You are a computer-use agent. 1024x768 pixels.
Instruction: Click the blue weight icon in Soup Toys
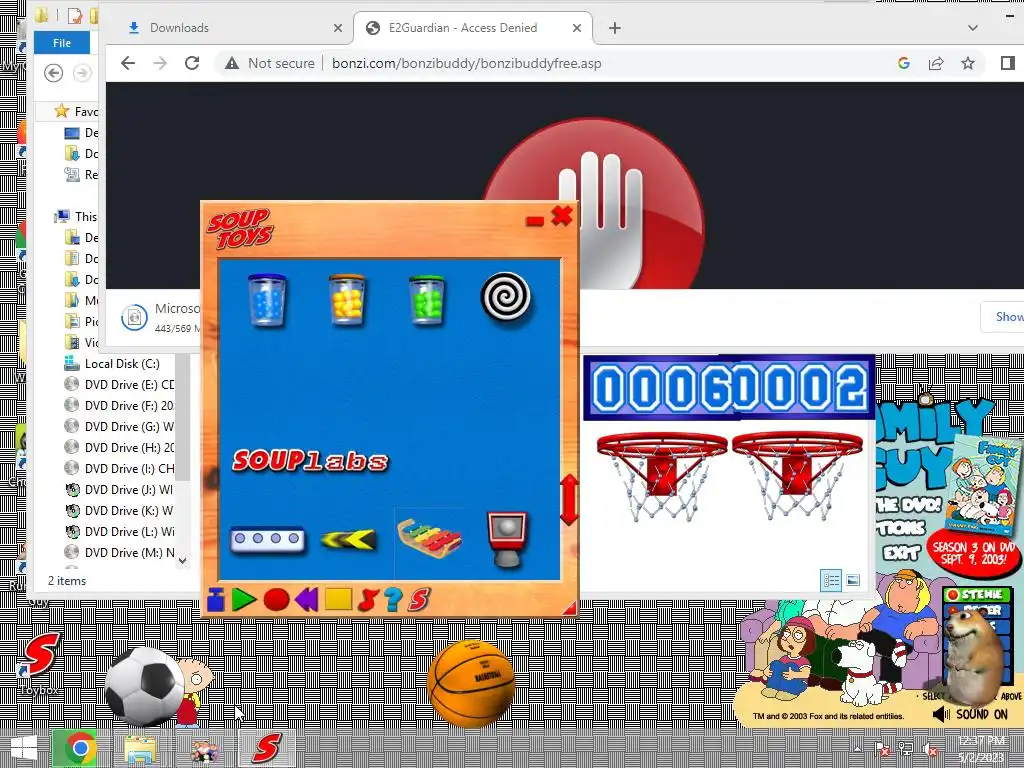coord(216,600)
